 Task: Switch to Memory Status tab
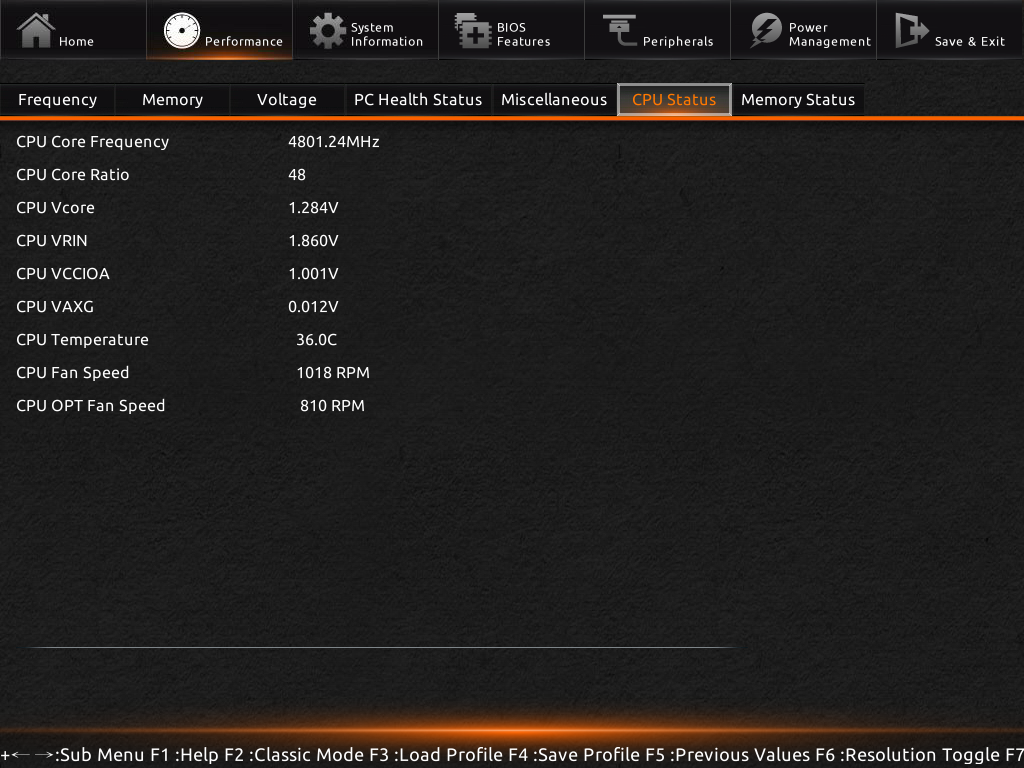(x=798, y=100)
